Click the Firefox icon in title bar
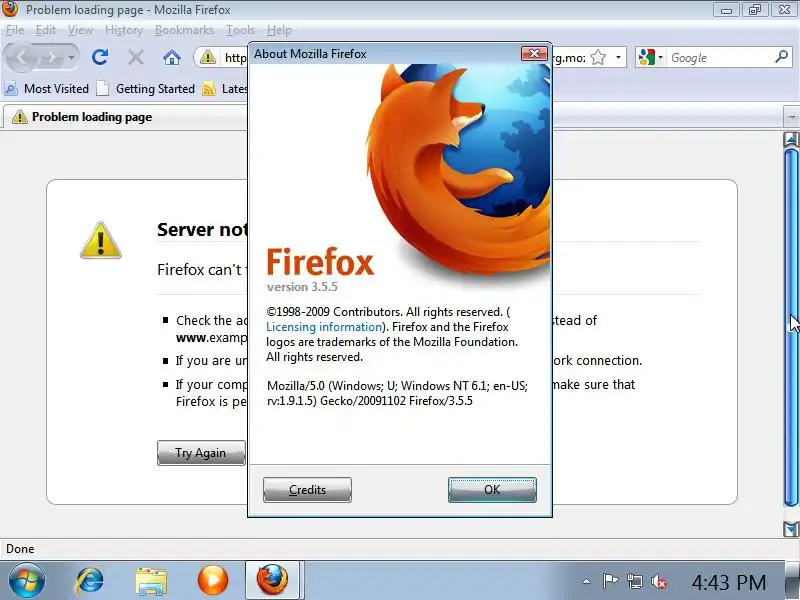This screenshot has width=800, height=600. click(10, 9)
